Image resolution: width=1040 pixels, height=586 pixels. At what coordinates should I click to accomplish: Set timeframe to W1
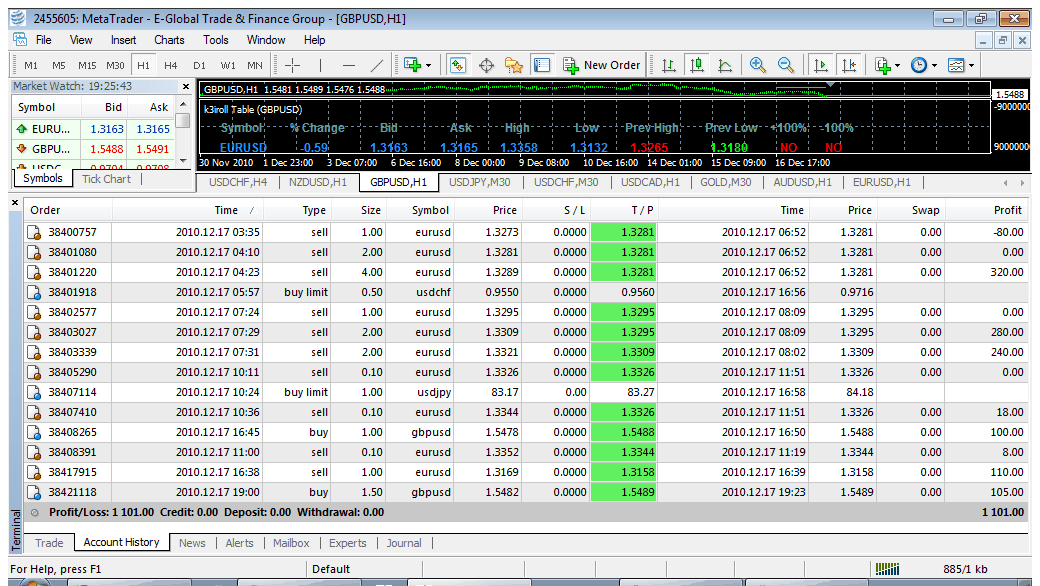point(228,65)
